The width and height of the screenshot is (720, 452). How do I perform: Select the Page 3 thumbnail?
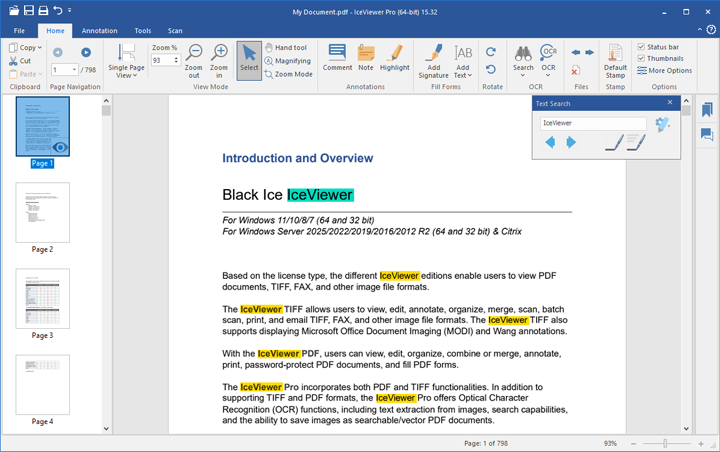coord(43,299)
